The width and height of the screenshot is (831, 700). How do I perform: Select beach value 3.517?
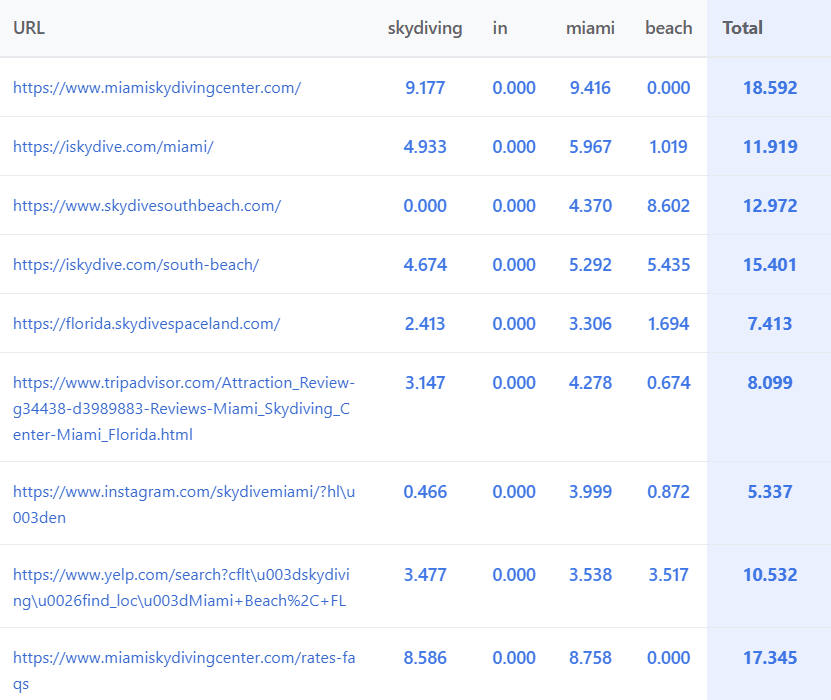pos(668,574)
